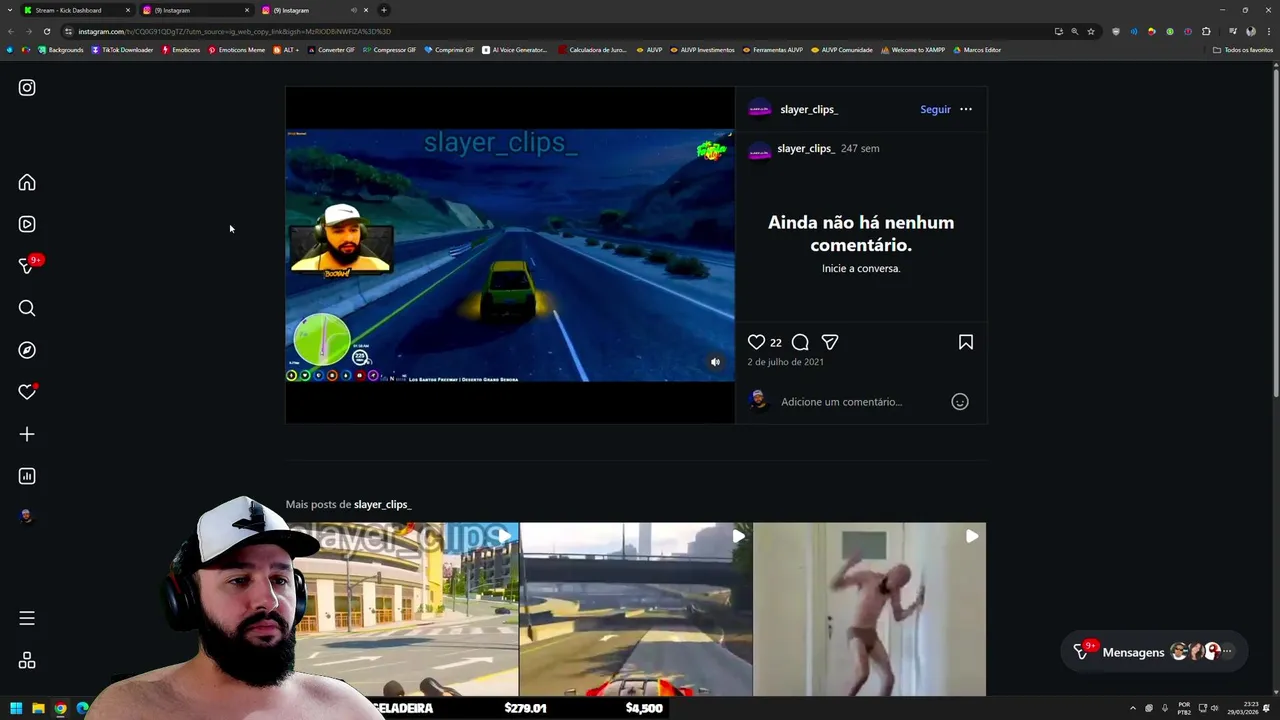Click the '2 de julho de 2021' date
This screenshot has height=720, width=1280.
click(x=786, y=362)
